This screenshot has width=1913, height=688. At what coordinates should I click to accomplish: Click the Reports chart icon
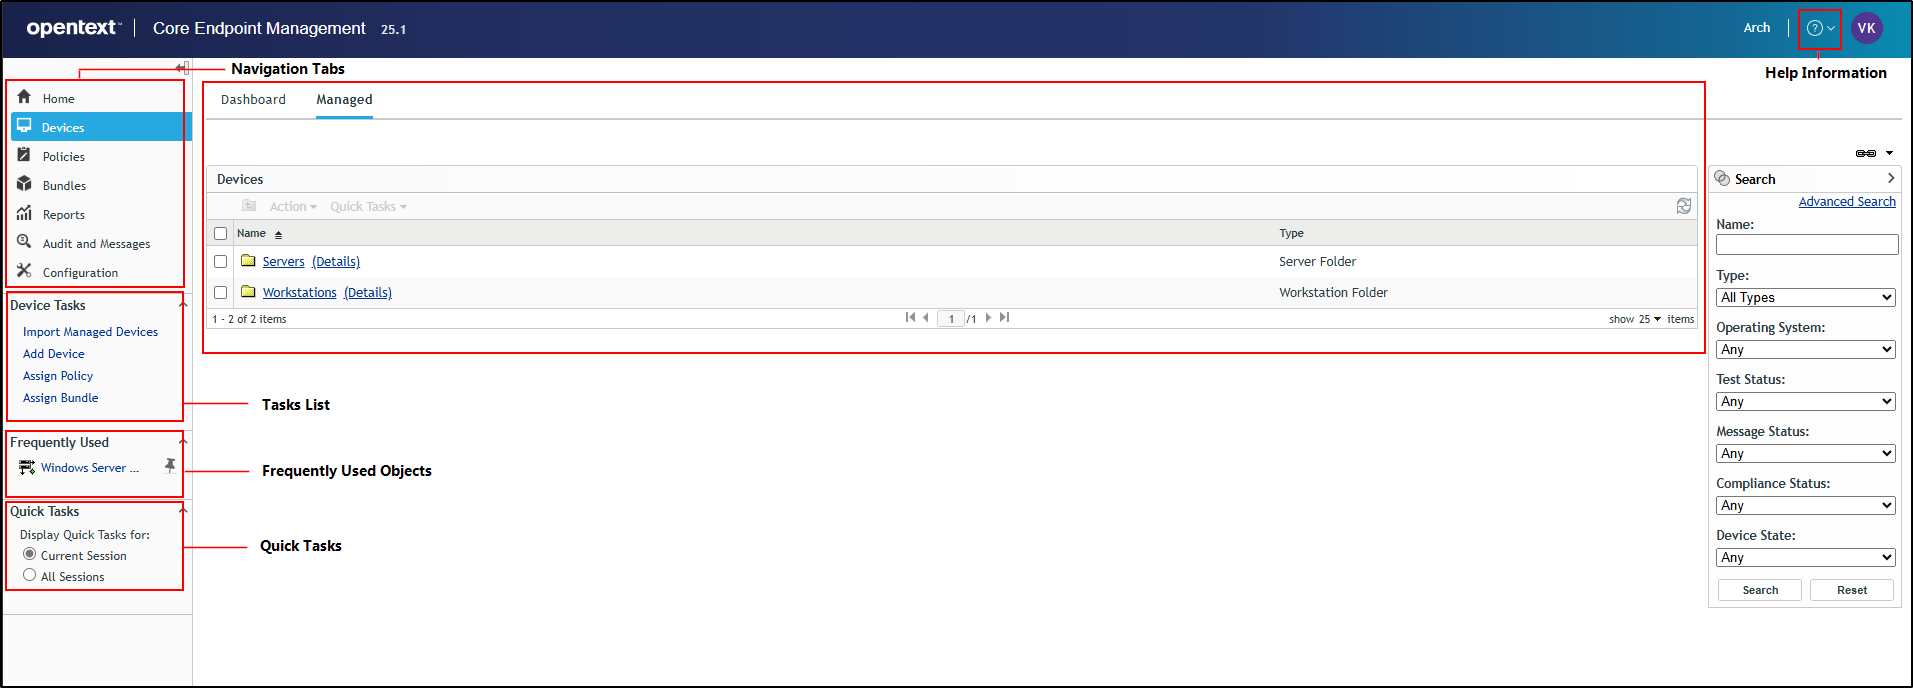click(24, 213)
